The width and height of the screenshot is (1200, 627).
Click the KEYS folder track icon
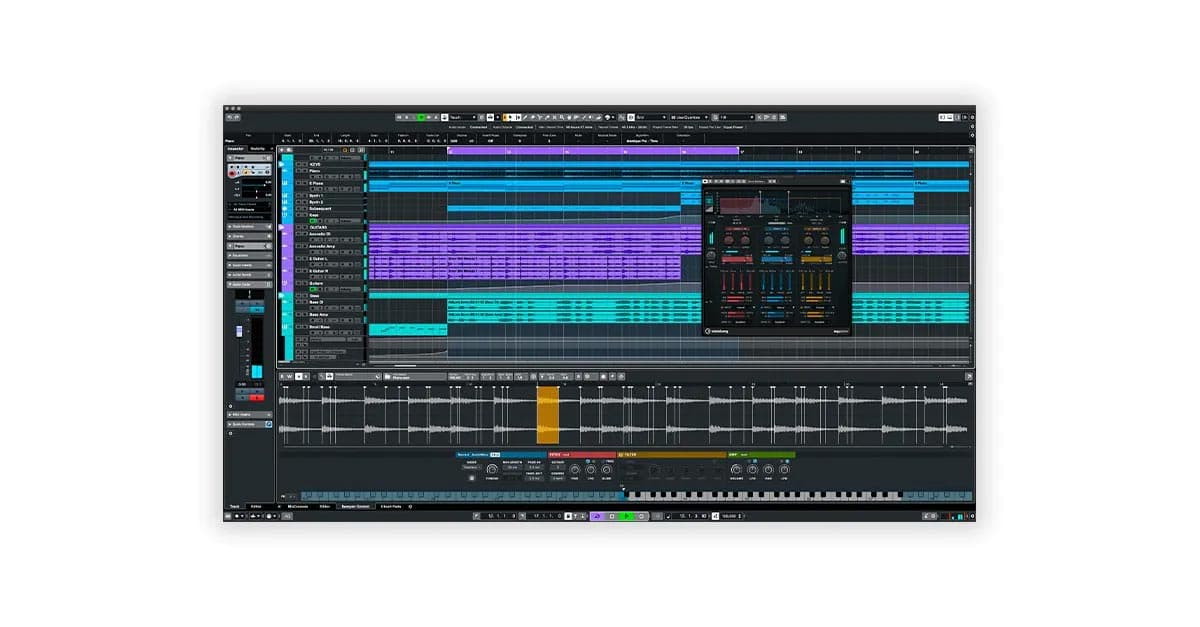coord(281,164)
